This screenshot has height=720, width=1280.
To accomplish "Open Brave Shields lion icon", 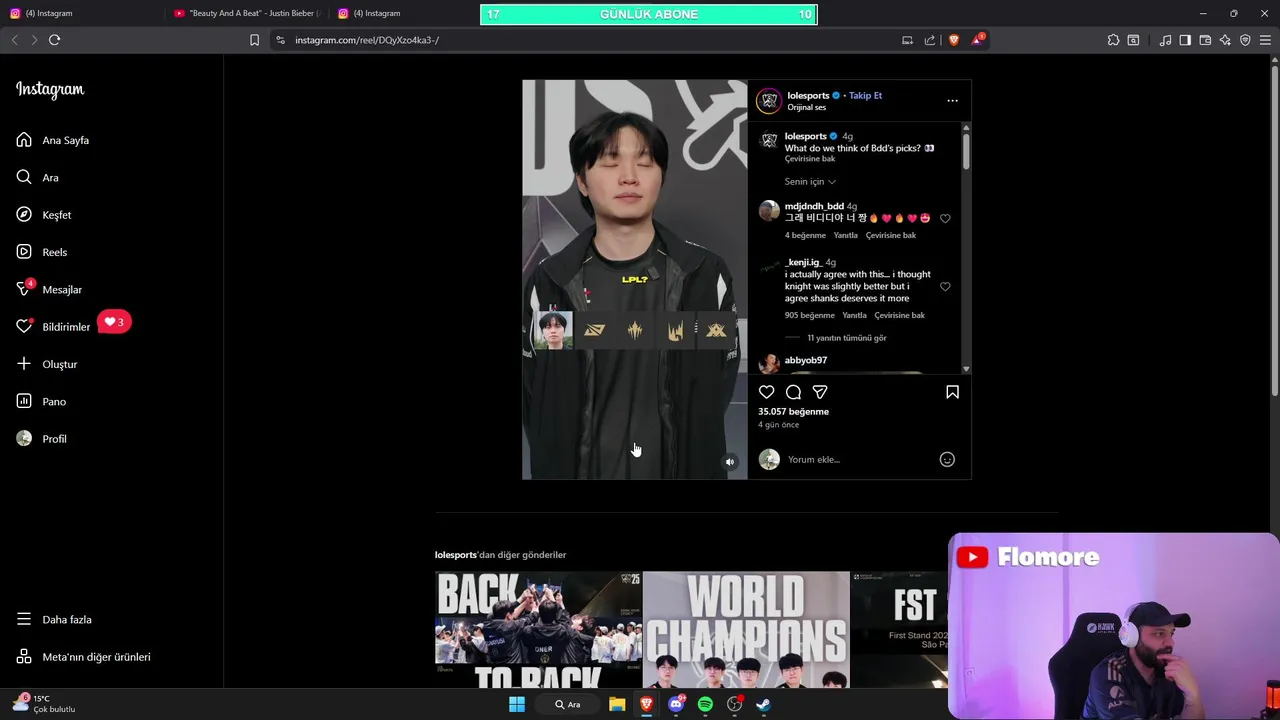I will pos(953,40).
